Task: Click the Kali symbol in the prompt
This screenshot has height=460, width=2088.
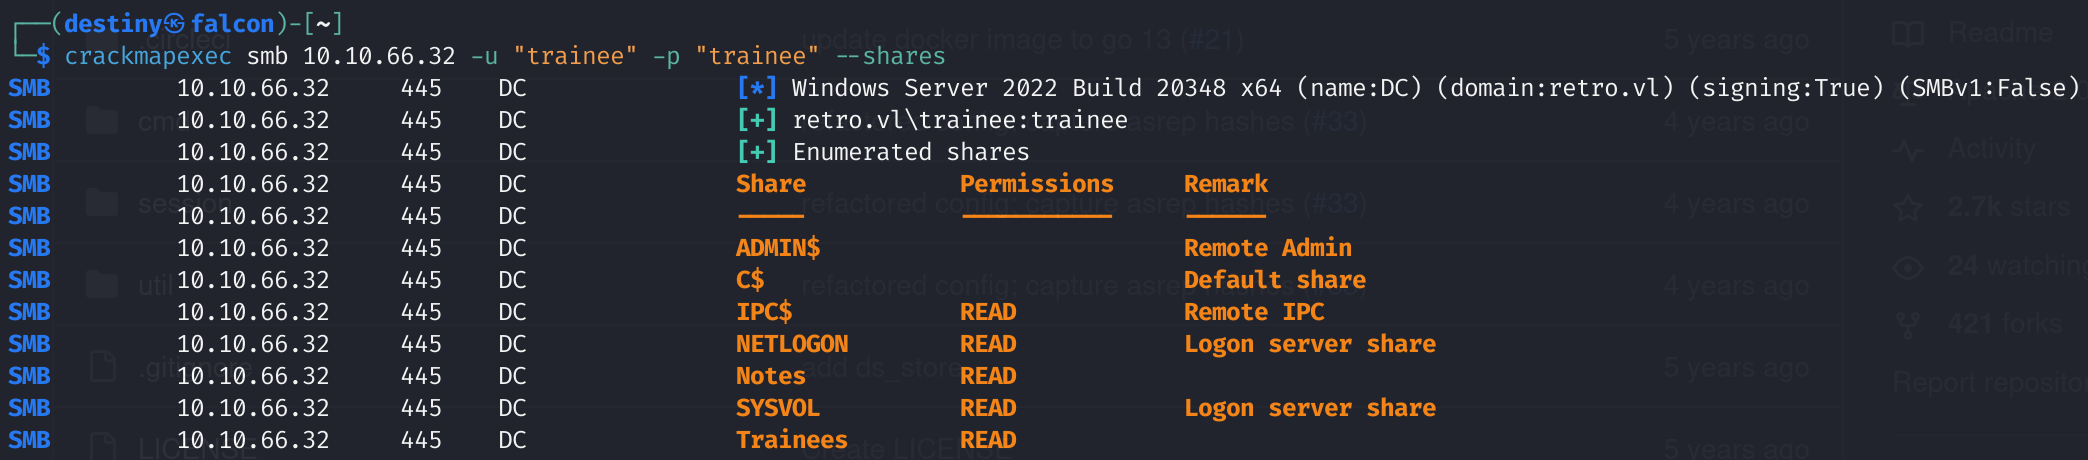Action: (x=174, y=23)
